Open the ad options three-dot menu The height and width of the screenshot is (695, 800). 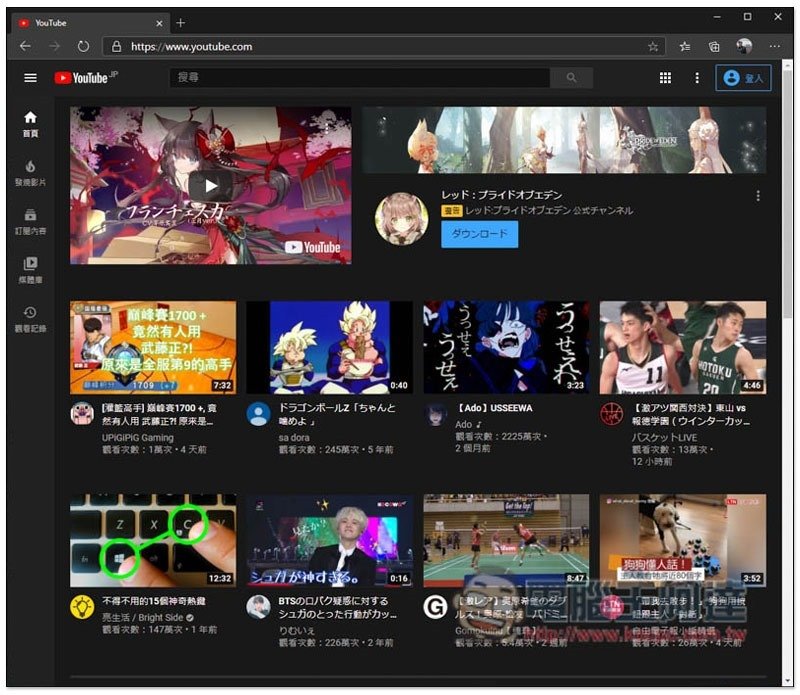click(x=757, y=196)
